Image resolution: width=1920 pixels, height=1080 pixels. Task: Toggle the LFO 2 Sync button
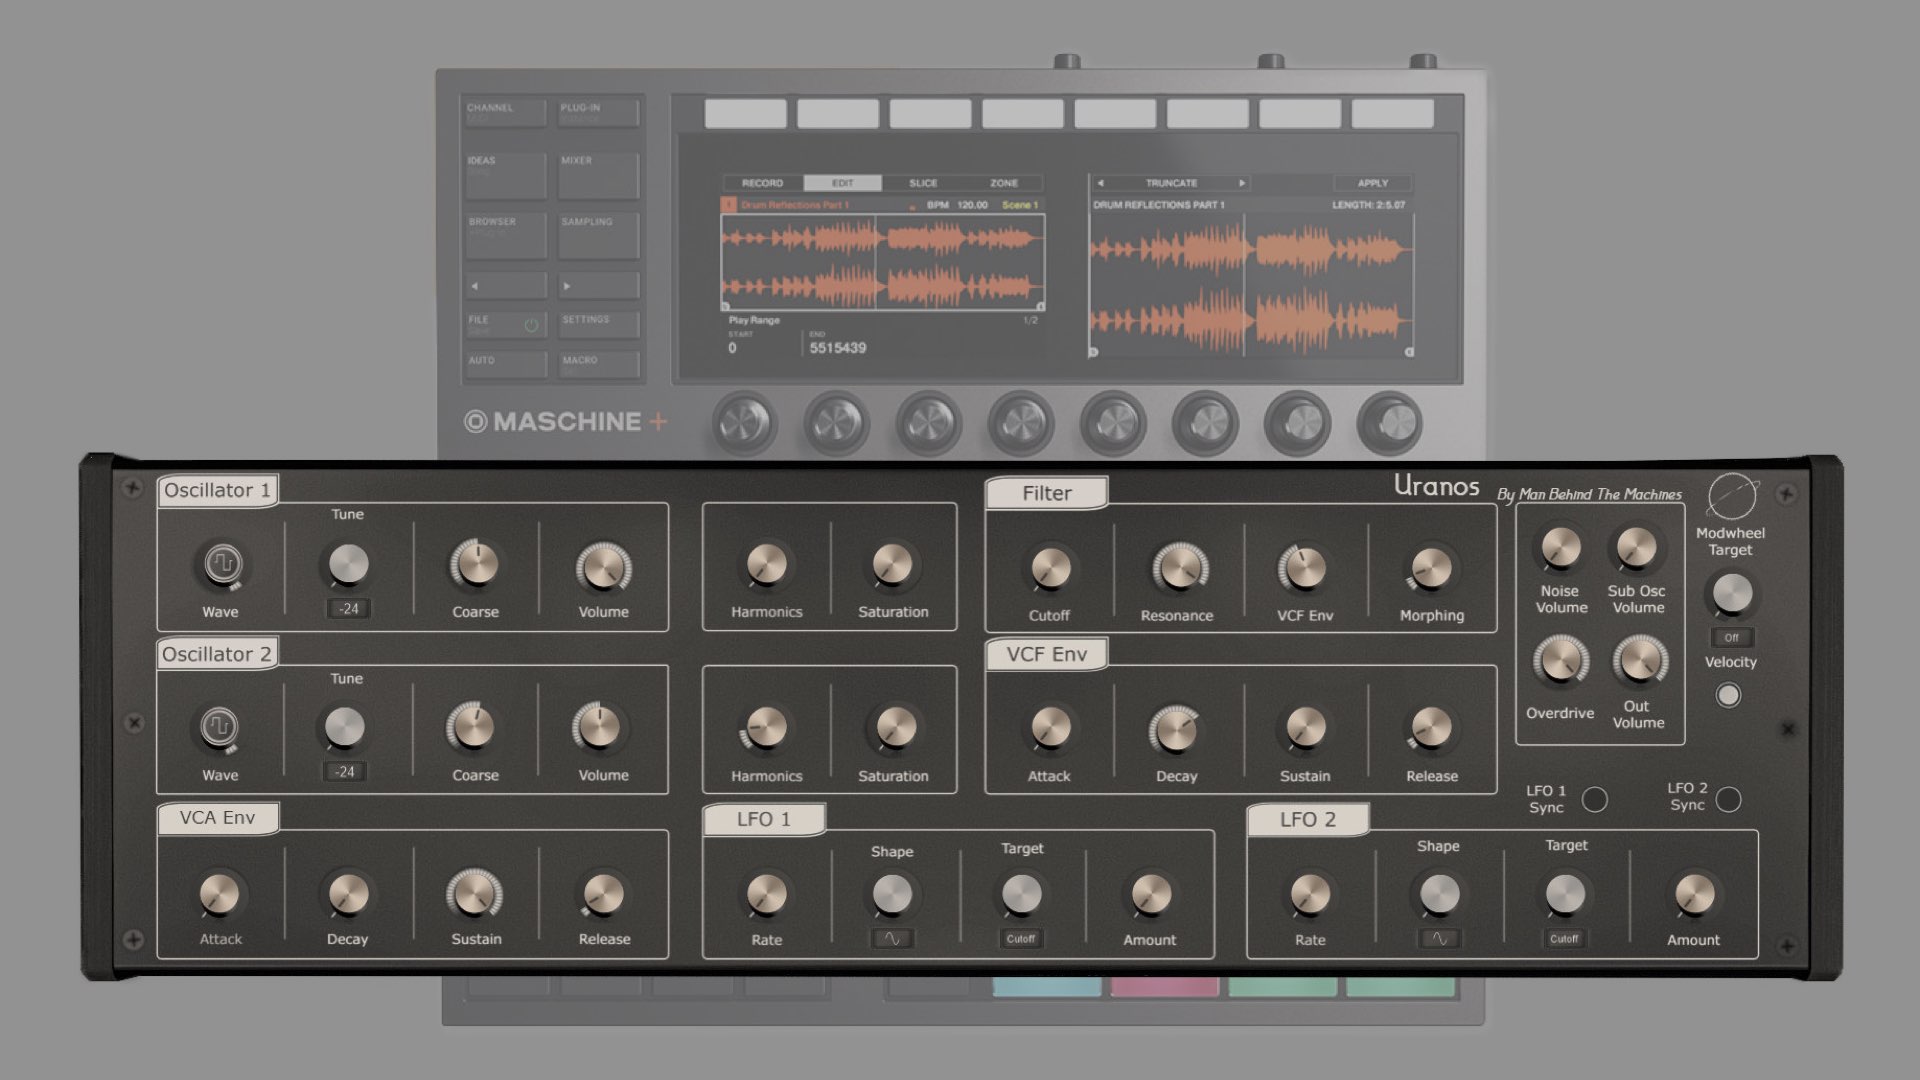(x=1728, y=799)
